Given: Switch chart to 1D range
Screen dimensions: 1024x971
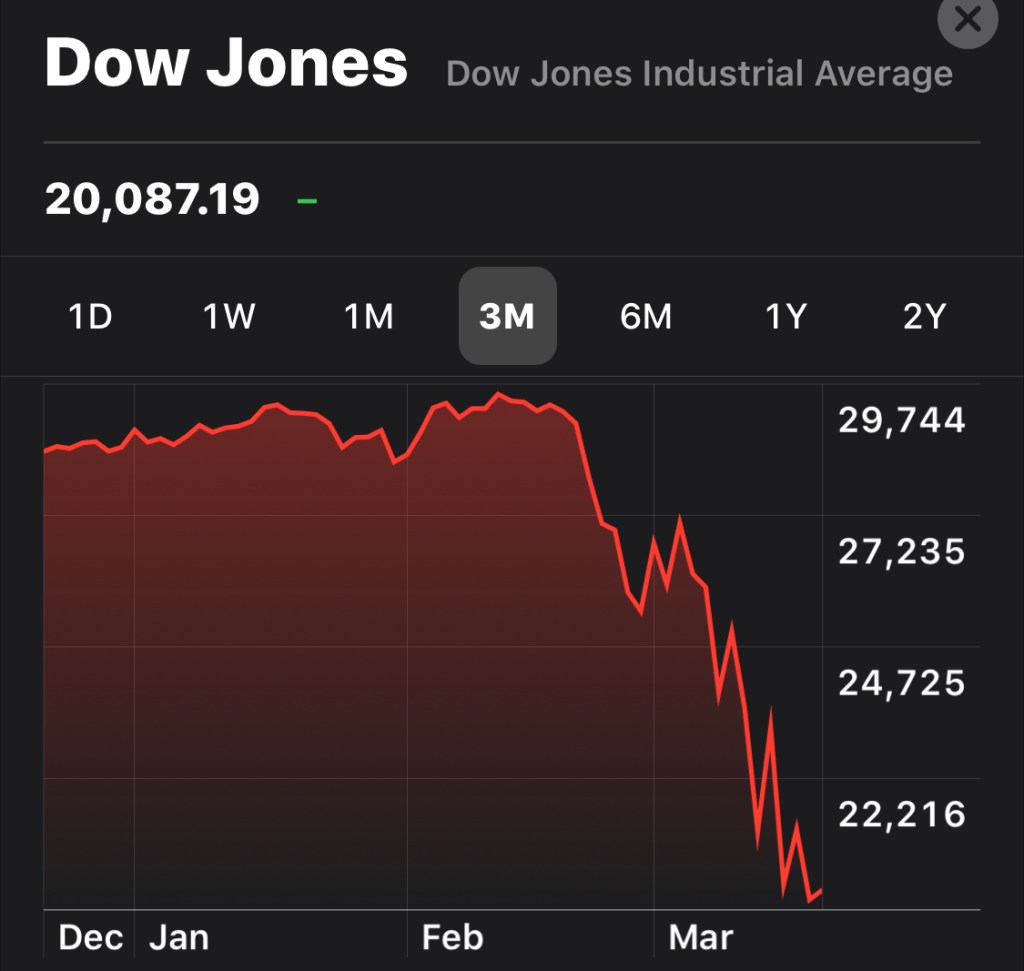Looking at the screenshot, I should 90,317.
